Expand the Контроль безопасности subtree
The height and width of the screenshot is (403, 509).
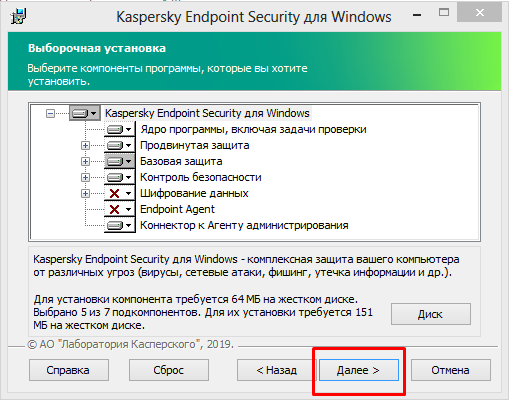pos(85,178)
